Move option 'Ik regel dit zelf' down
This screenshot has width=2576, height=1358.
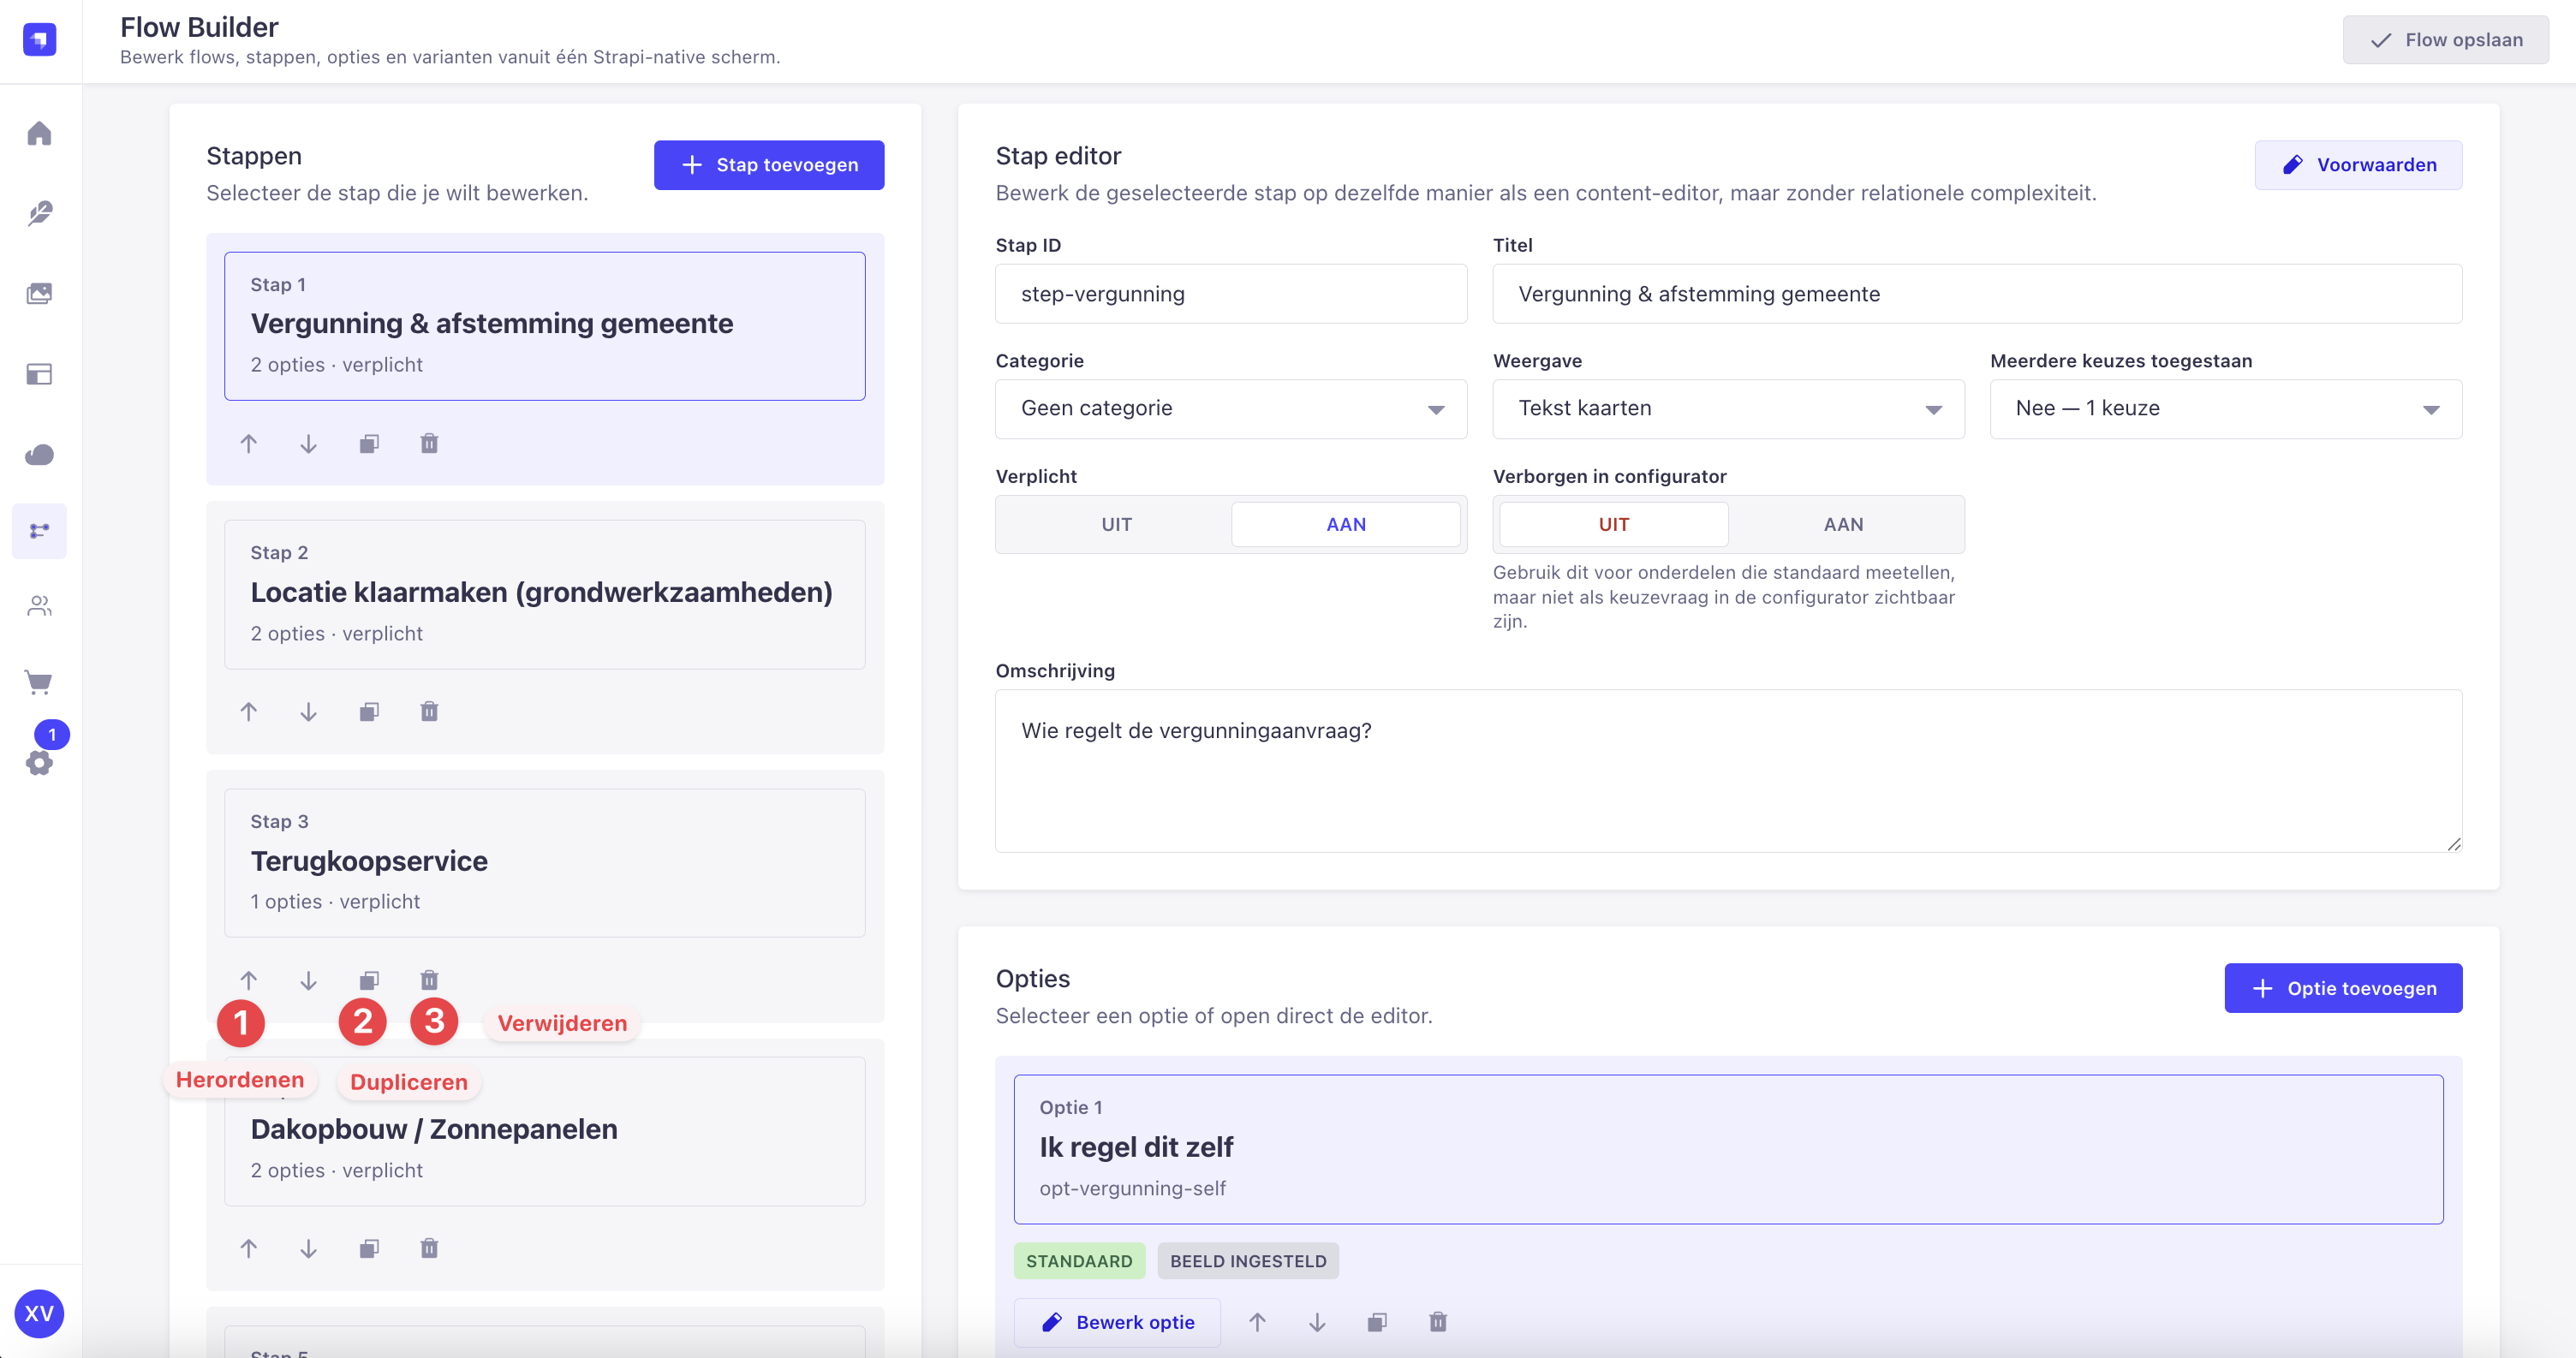tap(1318, 1322)
